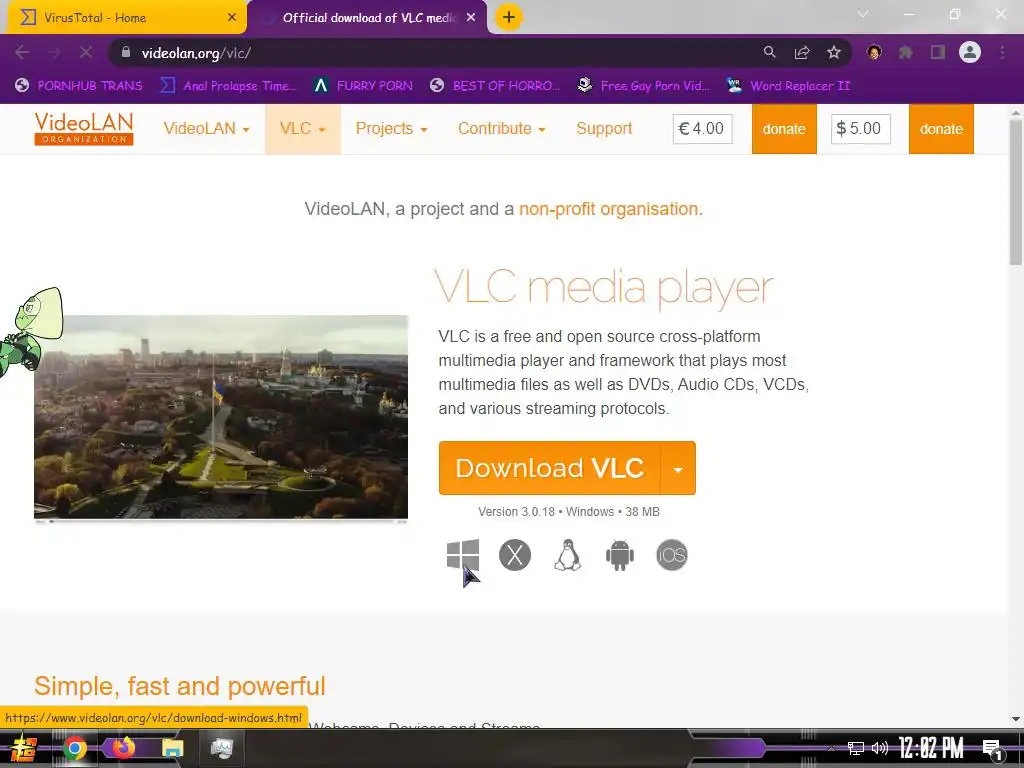The image size is (1024, 768).
Task: Edit the € 4.00 donation field
Action: [x=702, y=129]
